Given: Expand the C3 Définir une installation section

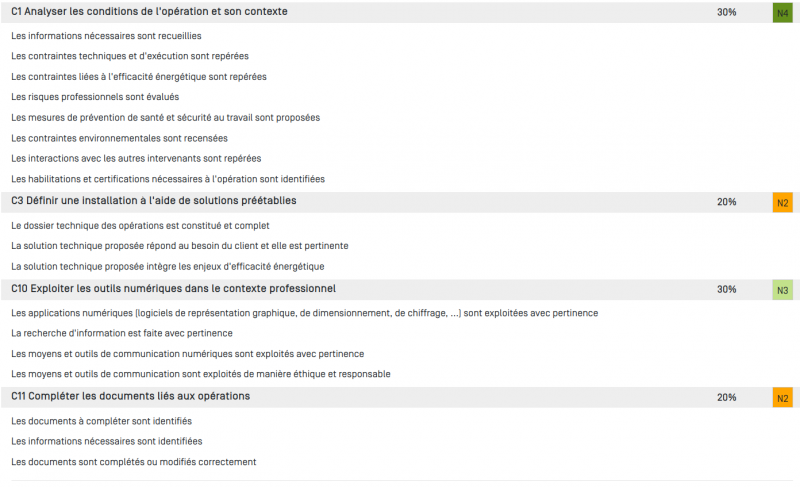Looking at the screenshot, I should tap(153, 201).
